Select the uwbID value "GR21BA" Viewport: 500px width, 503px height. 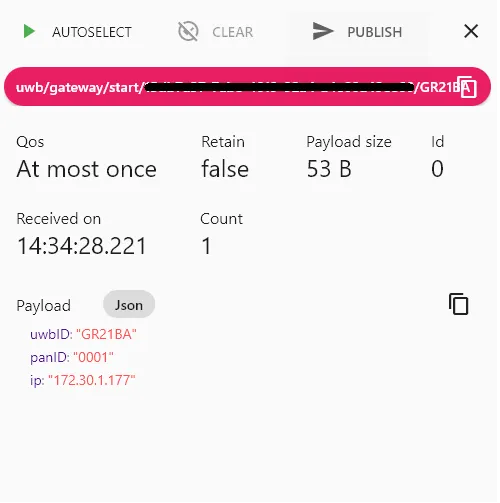pyautogui.click(x=107, y=334)
